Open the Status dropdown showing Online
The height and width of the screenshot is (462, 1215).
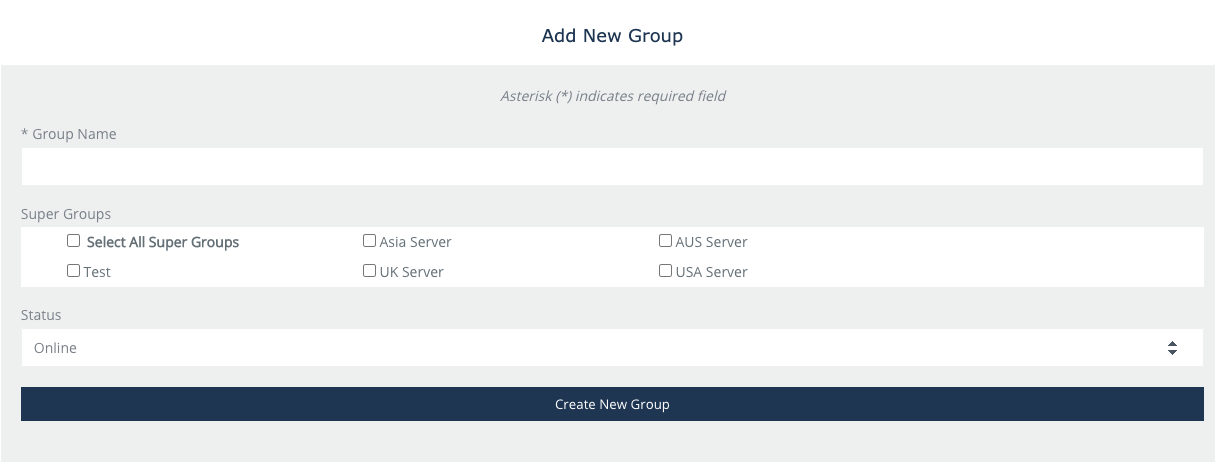[x=600, y=348]
